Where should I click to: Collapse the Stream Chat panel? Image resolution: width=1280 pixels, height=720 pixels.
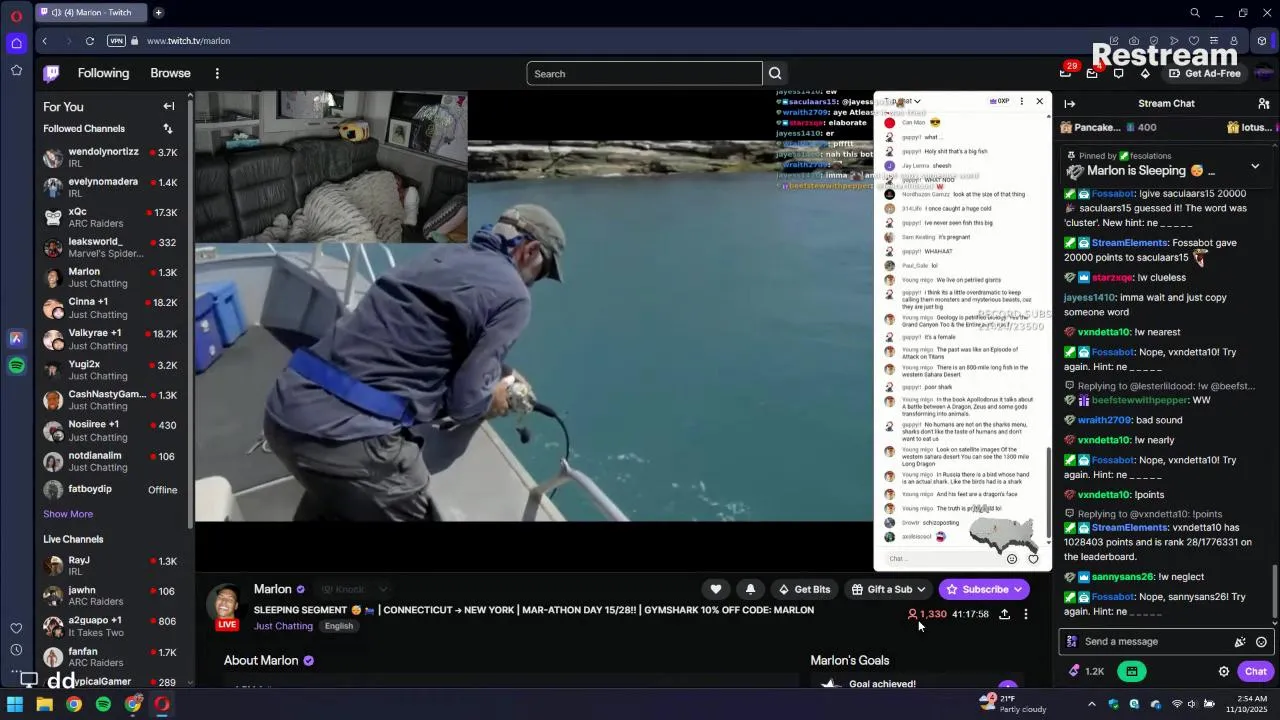[x=1070, y=103]
